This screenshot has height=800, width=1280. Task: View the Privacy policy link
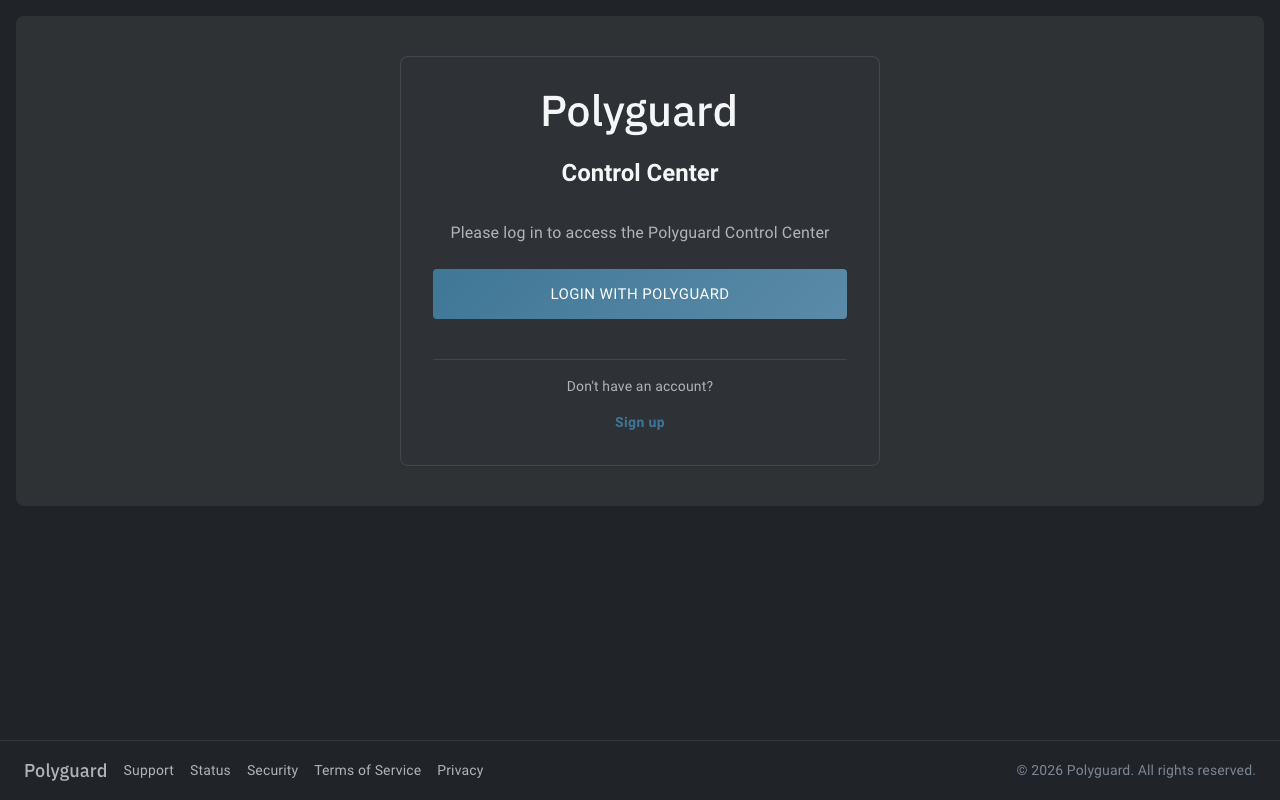(x=460, y=770)
